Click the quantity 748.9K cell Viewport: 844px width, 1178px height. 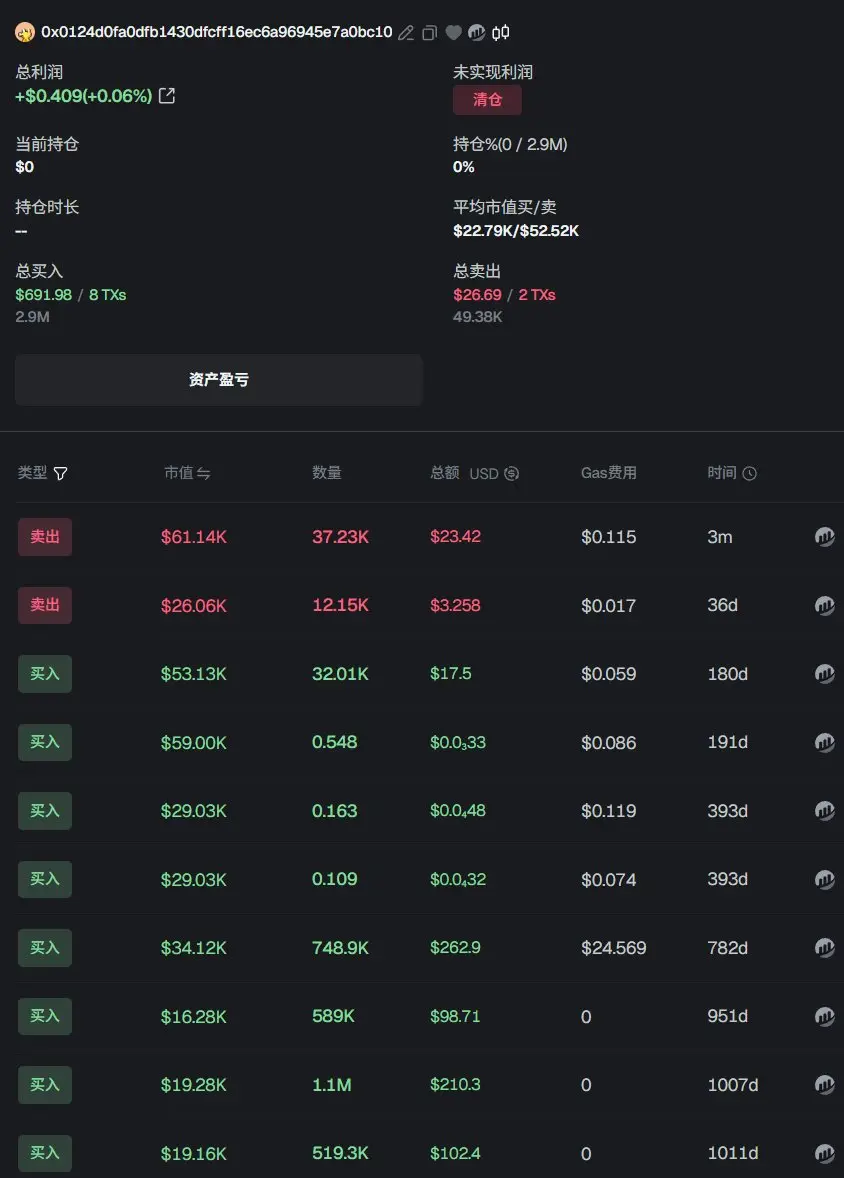click(340, 947)
